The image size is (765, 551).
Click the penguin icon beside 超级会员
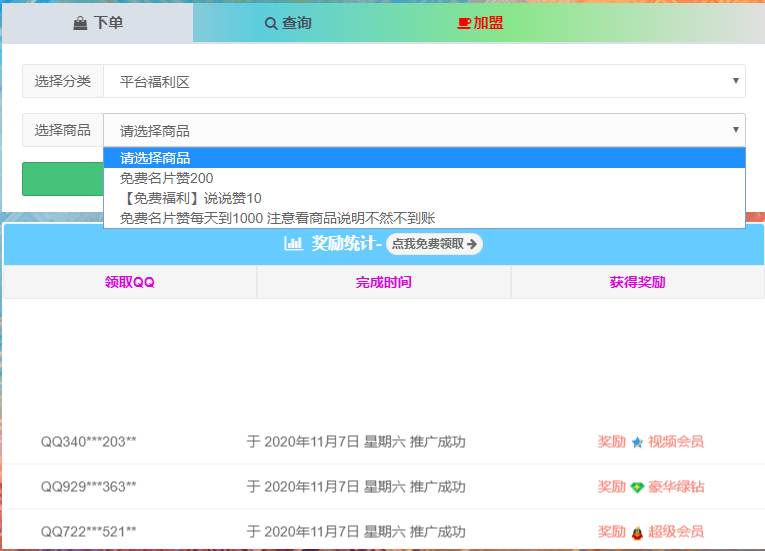point(637,532)
